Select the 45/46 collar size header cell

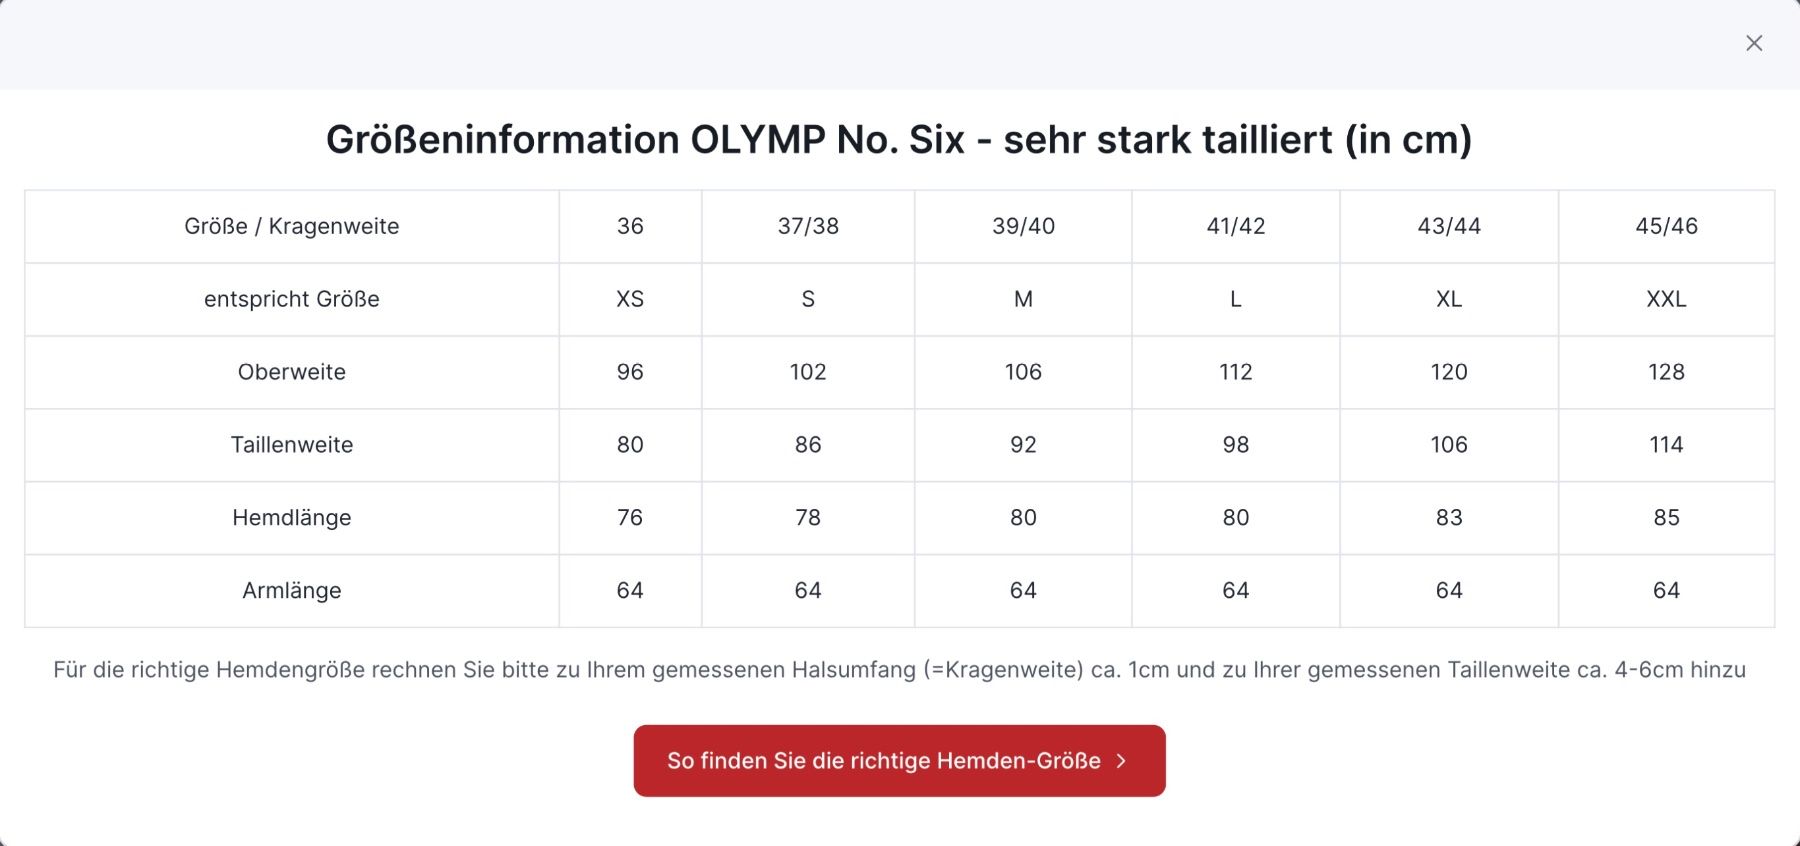[x=1667, y=226]
